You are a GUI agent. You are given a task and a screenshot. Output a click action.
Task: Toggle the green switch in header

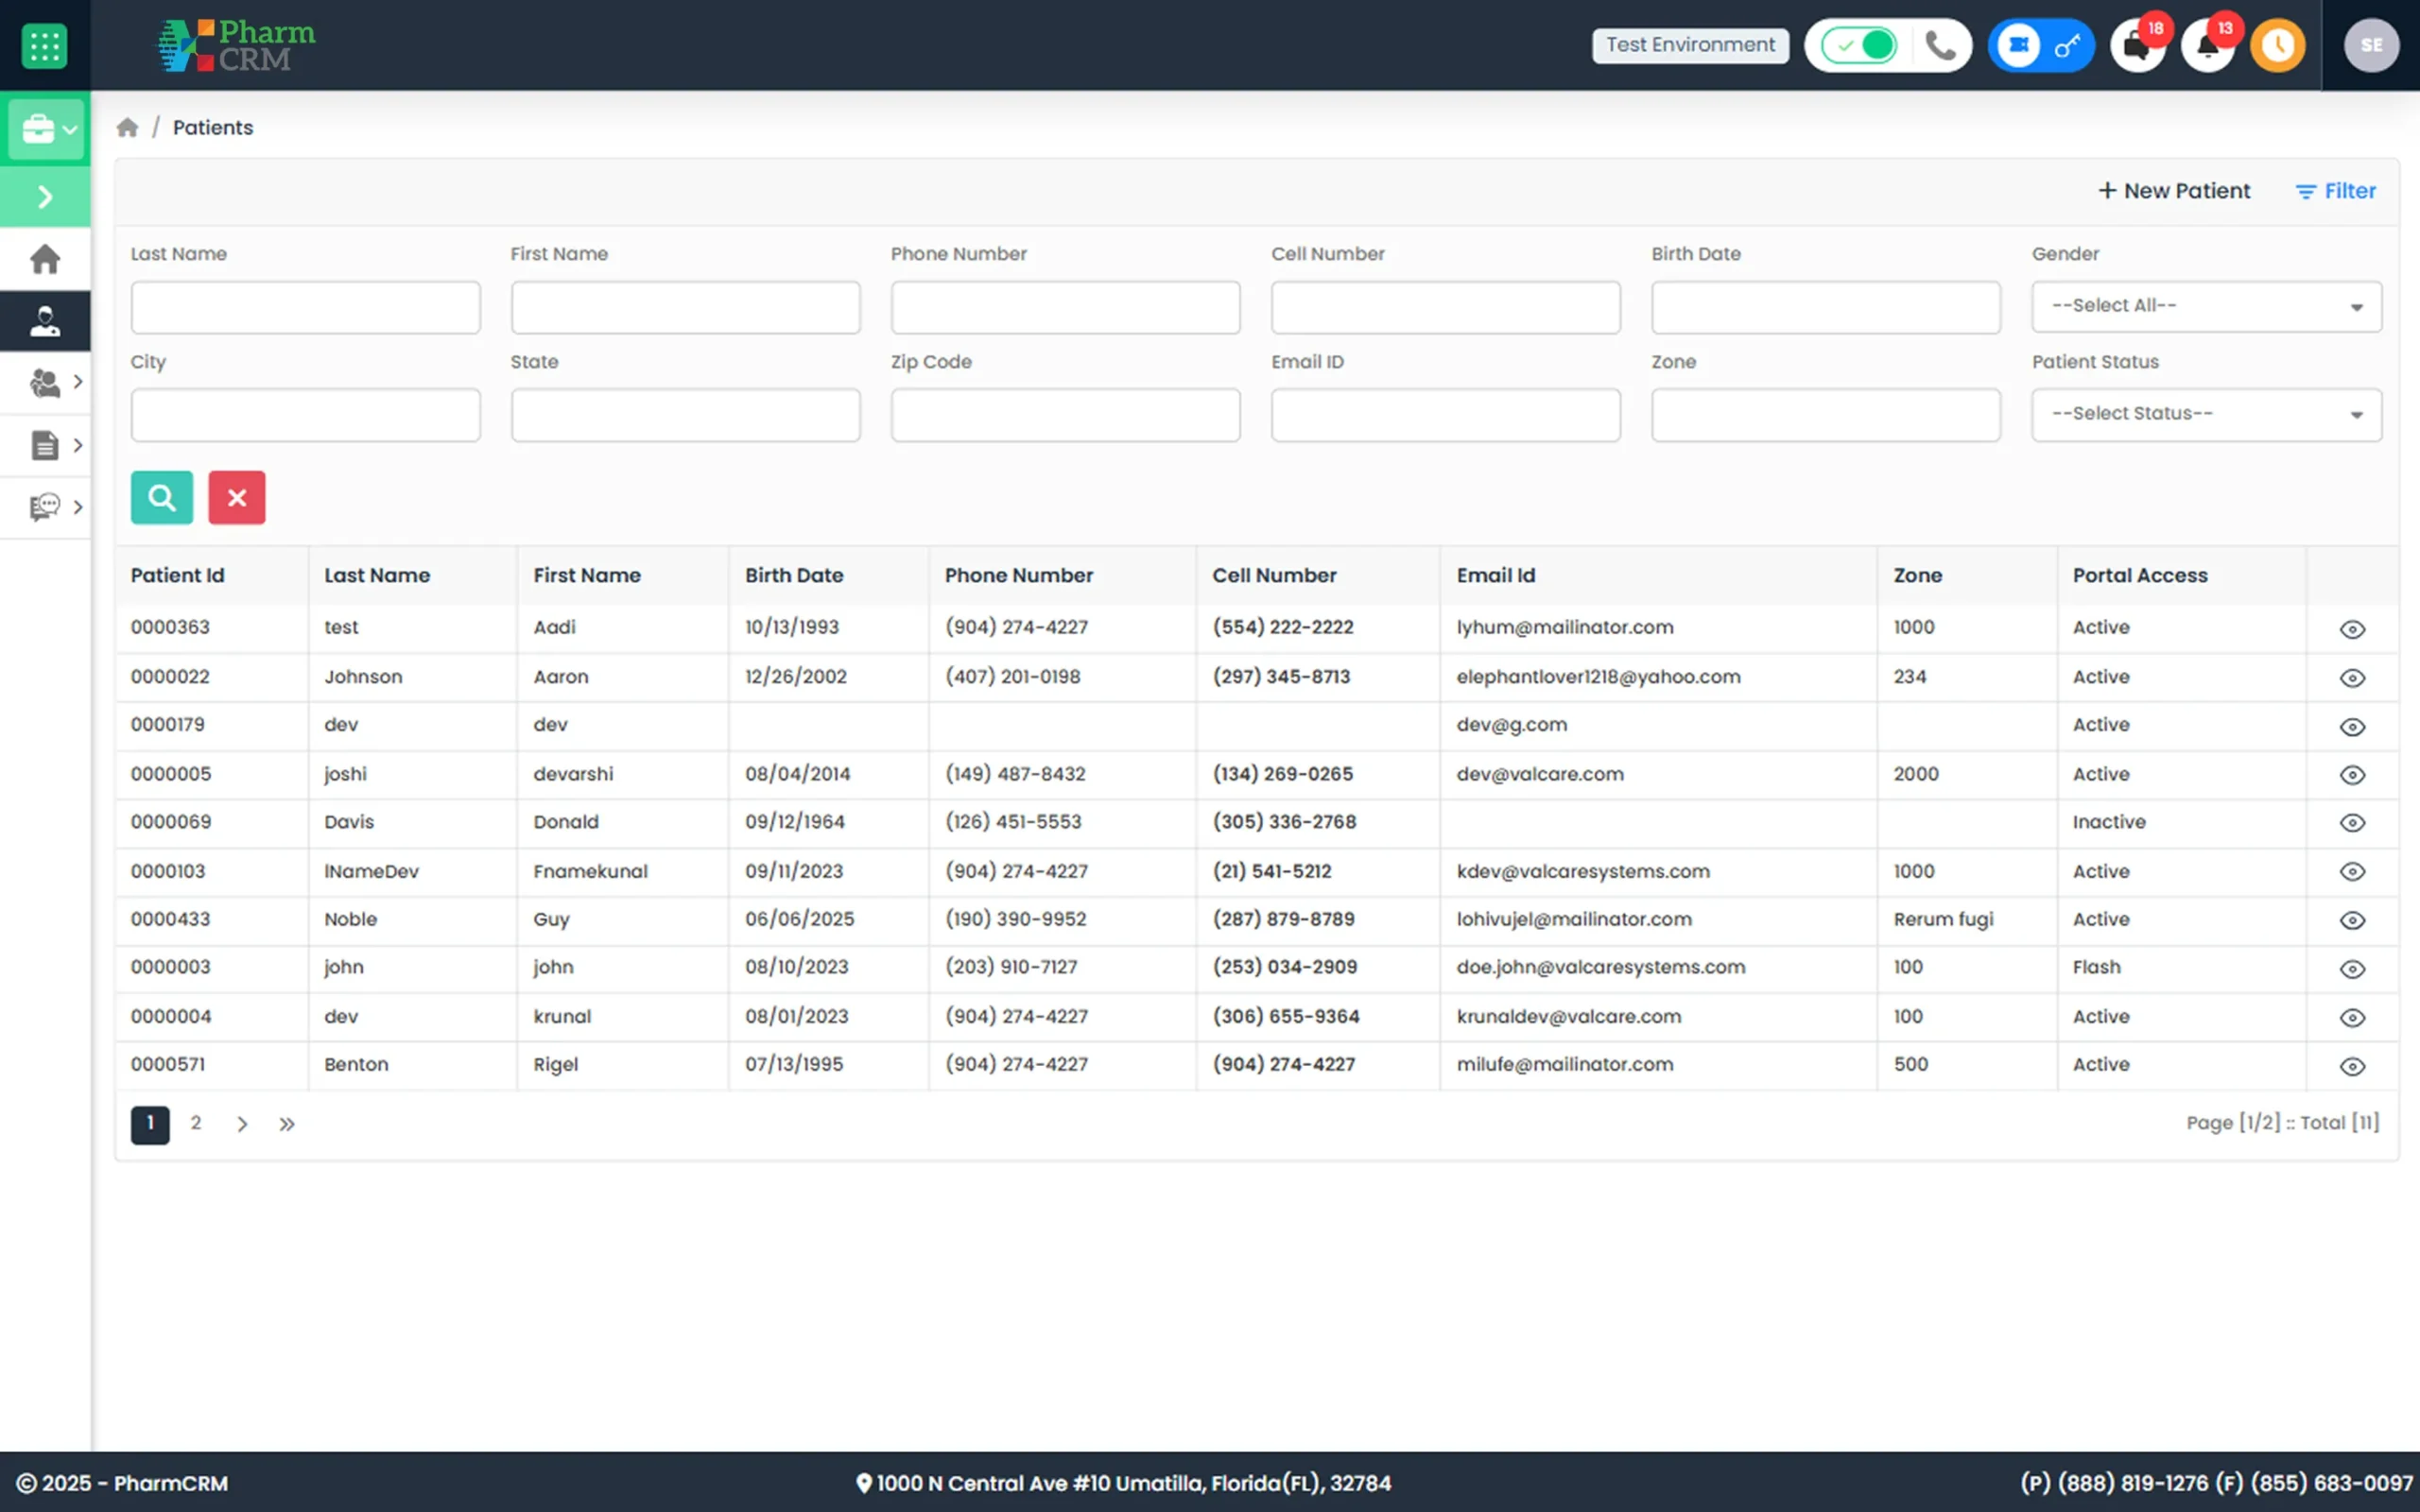point(1859,45)
